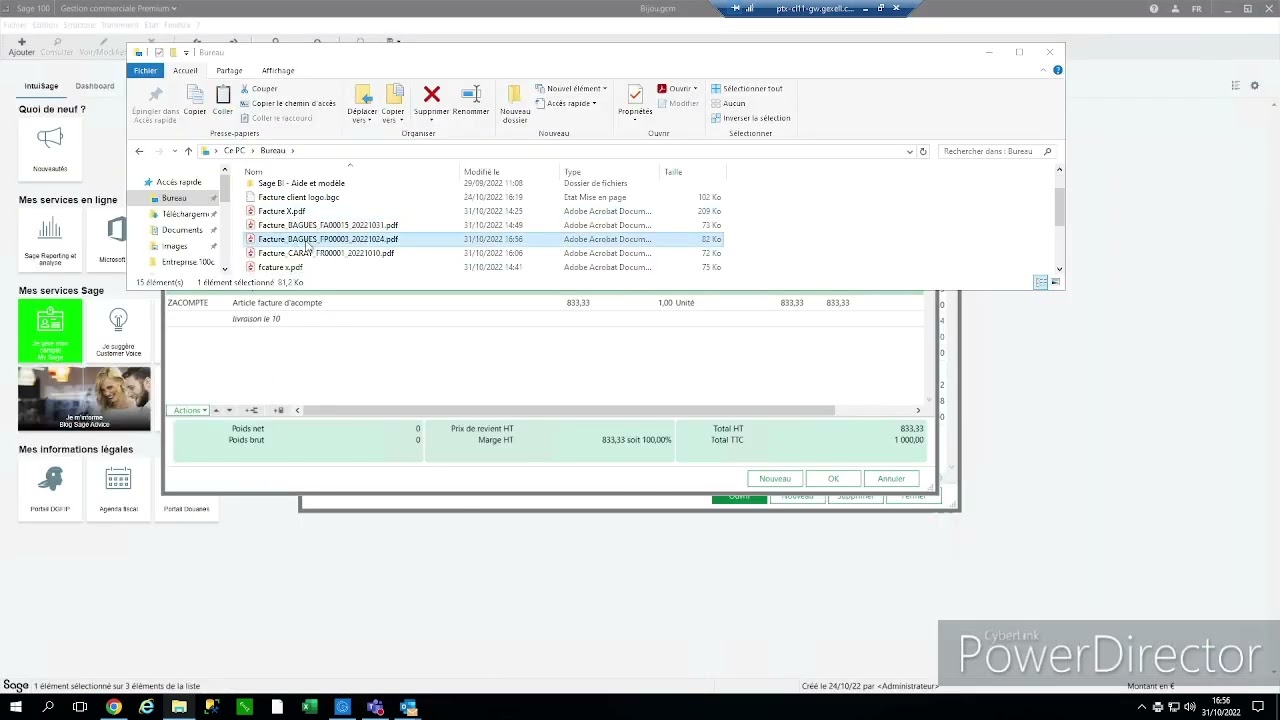The image size is (1280, 720).
Task: Open the green My Sage account tile
Action: [x=50, y=331]
